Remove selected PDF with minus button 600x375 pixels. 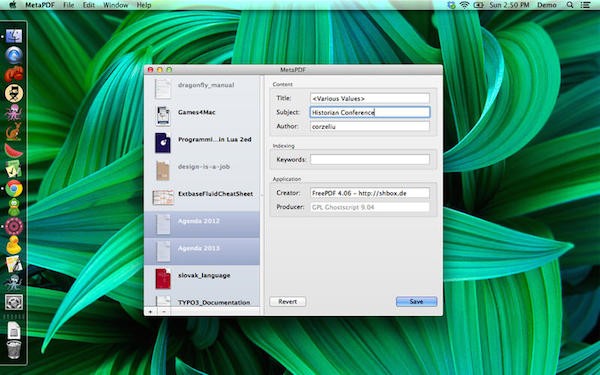point(164,311)
